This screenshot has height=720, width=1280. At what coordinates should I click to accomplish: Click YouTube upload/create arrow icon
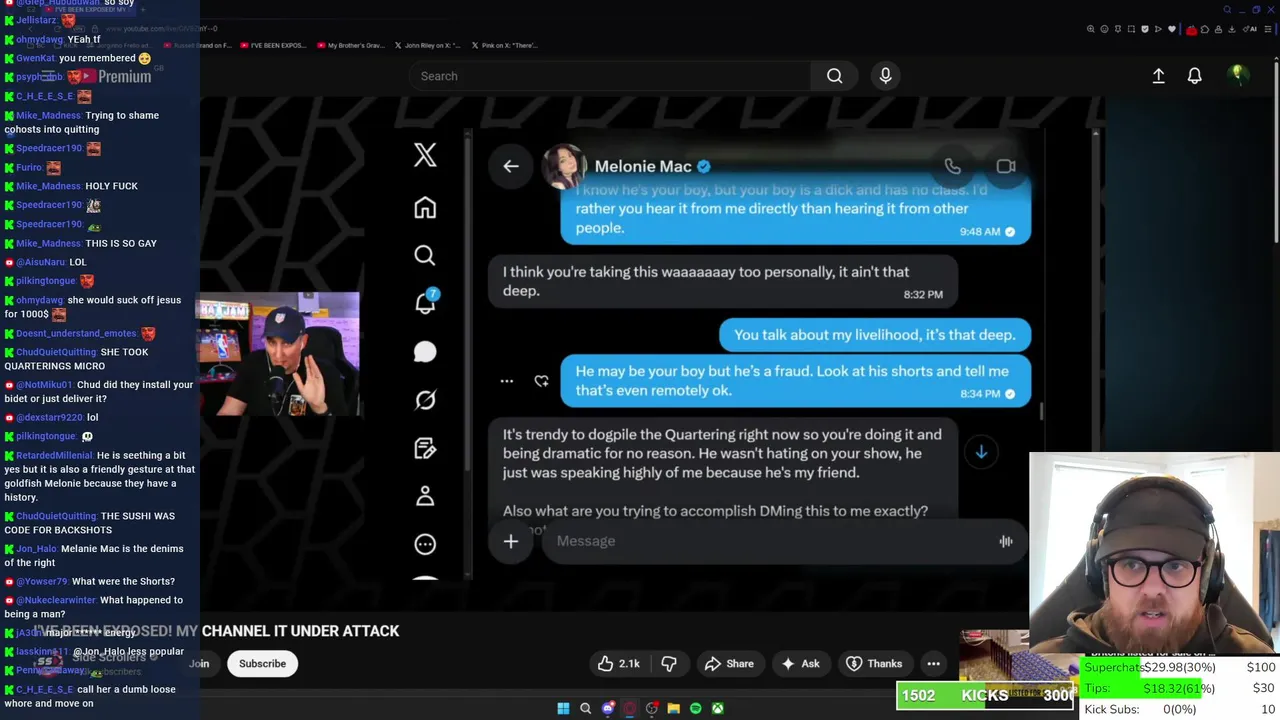(1158, 76)
